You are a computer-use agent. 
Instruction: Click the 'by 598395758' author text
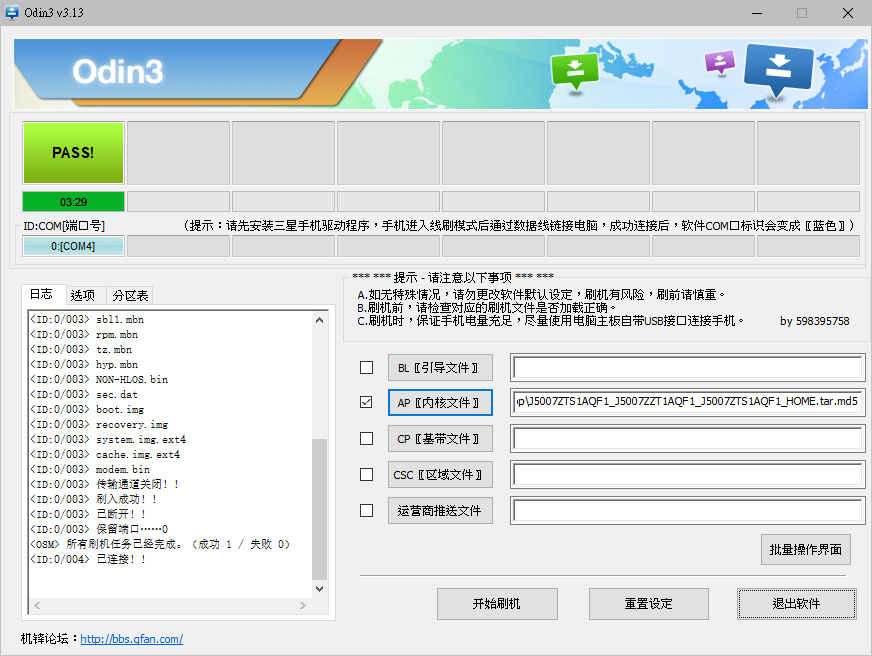click(815, 321)
